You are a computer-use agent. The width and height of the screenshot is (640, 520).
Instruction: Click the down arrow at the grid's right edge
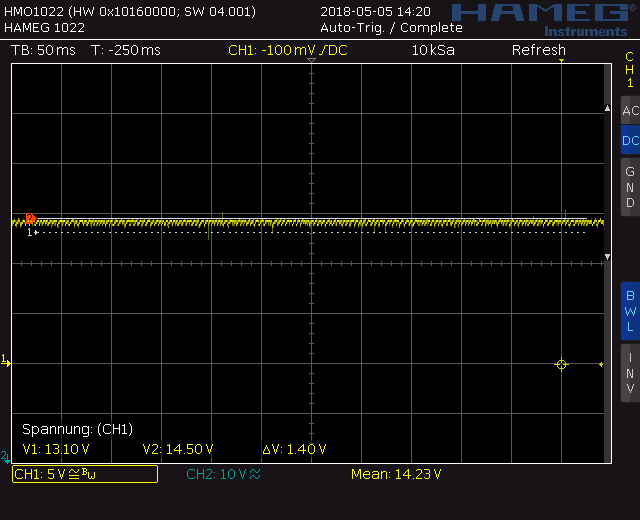[607, 258]
